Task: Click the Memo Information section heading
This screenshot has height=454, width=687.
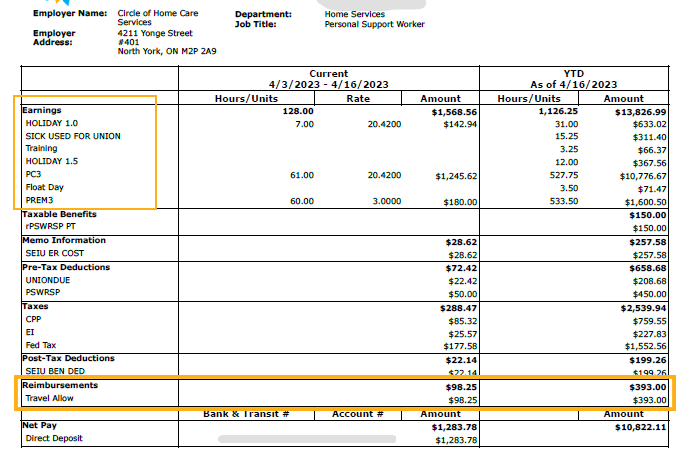Action: (66, 241)
